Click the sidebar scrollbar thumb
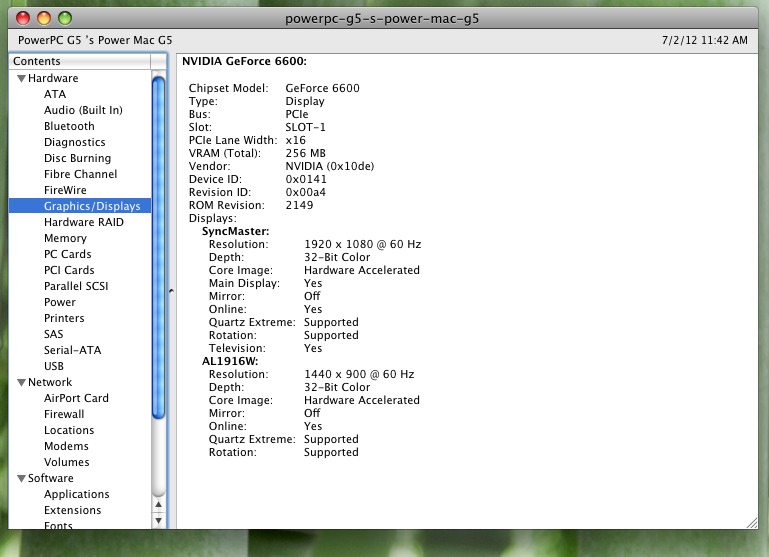769x557 pixels. 158,248
